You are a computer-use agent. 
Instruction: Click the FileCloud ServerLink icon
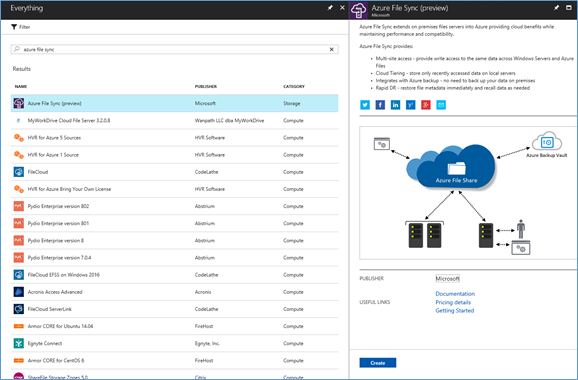coord(19,309)
